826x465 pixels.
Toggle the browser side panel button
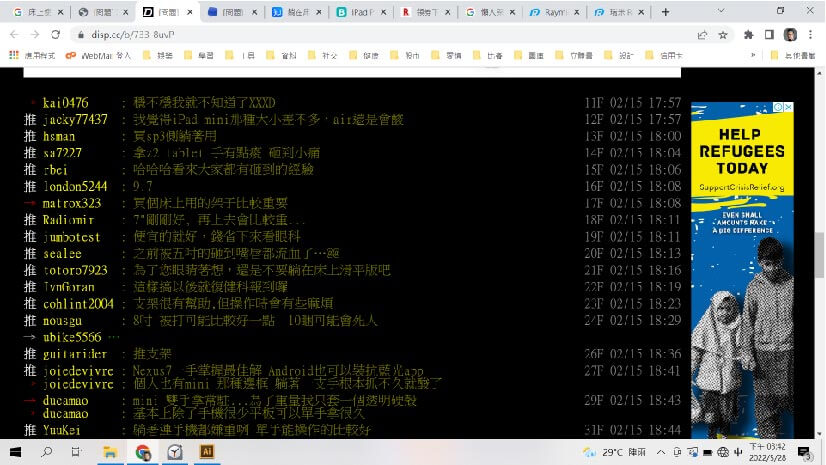pyautogui.click(x=768, y=34)
